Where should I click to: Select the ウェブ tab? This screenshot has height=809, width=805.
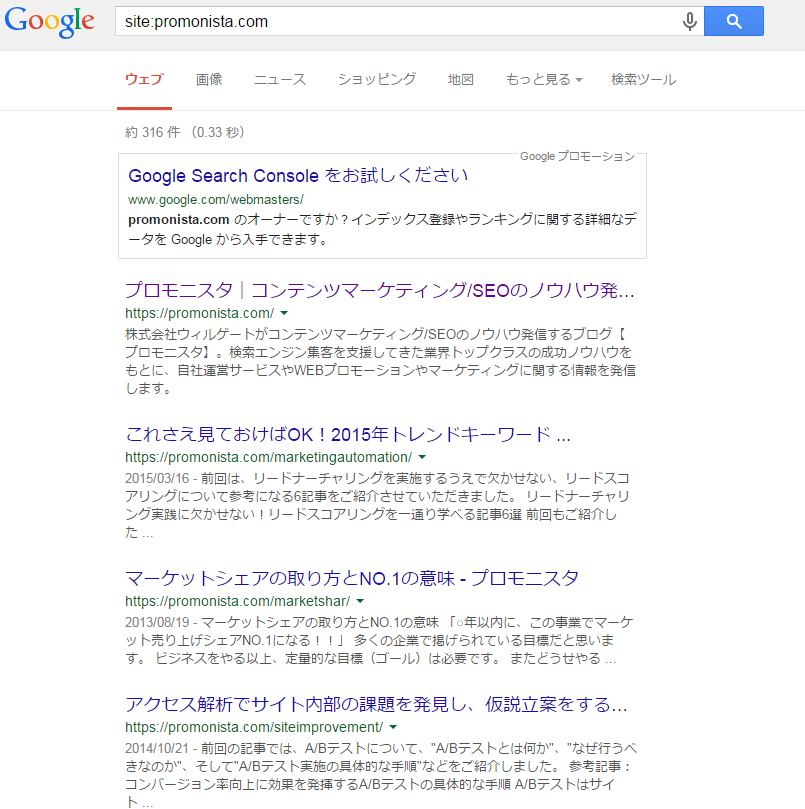(x=144, y=80)
